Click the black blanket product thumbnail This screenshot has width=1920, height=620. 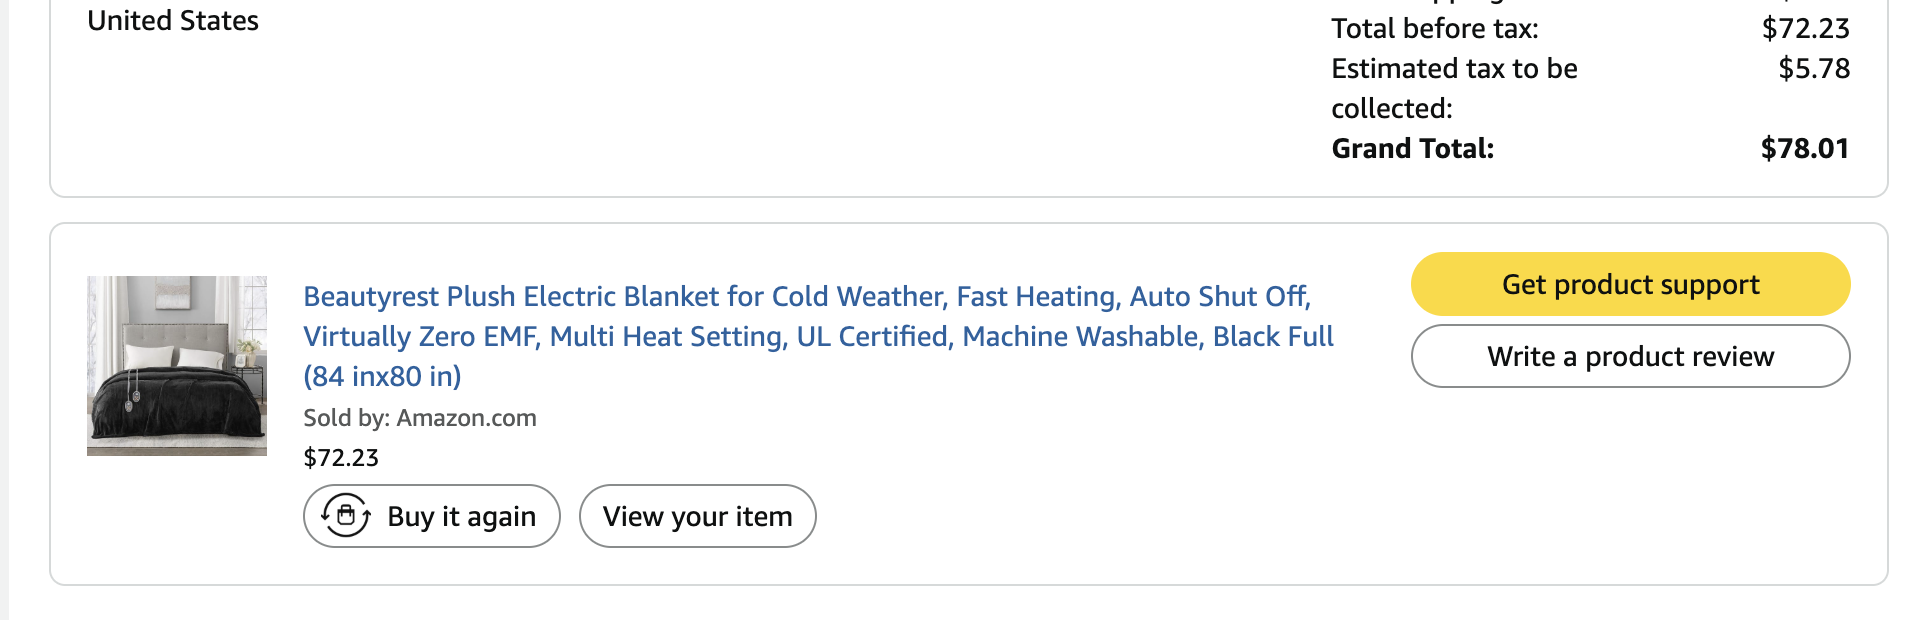(x=177, y=366)
